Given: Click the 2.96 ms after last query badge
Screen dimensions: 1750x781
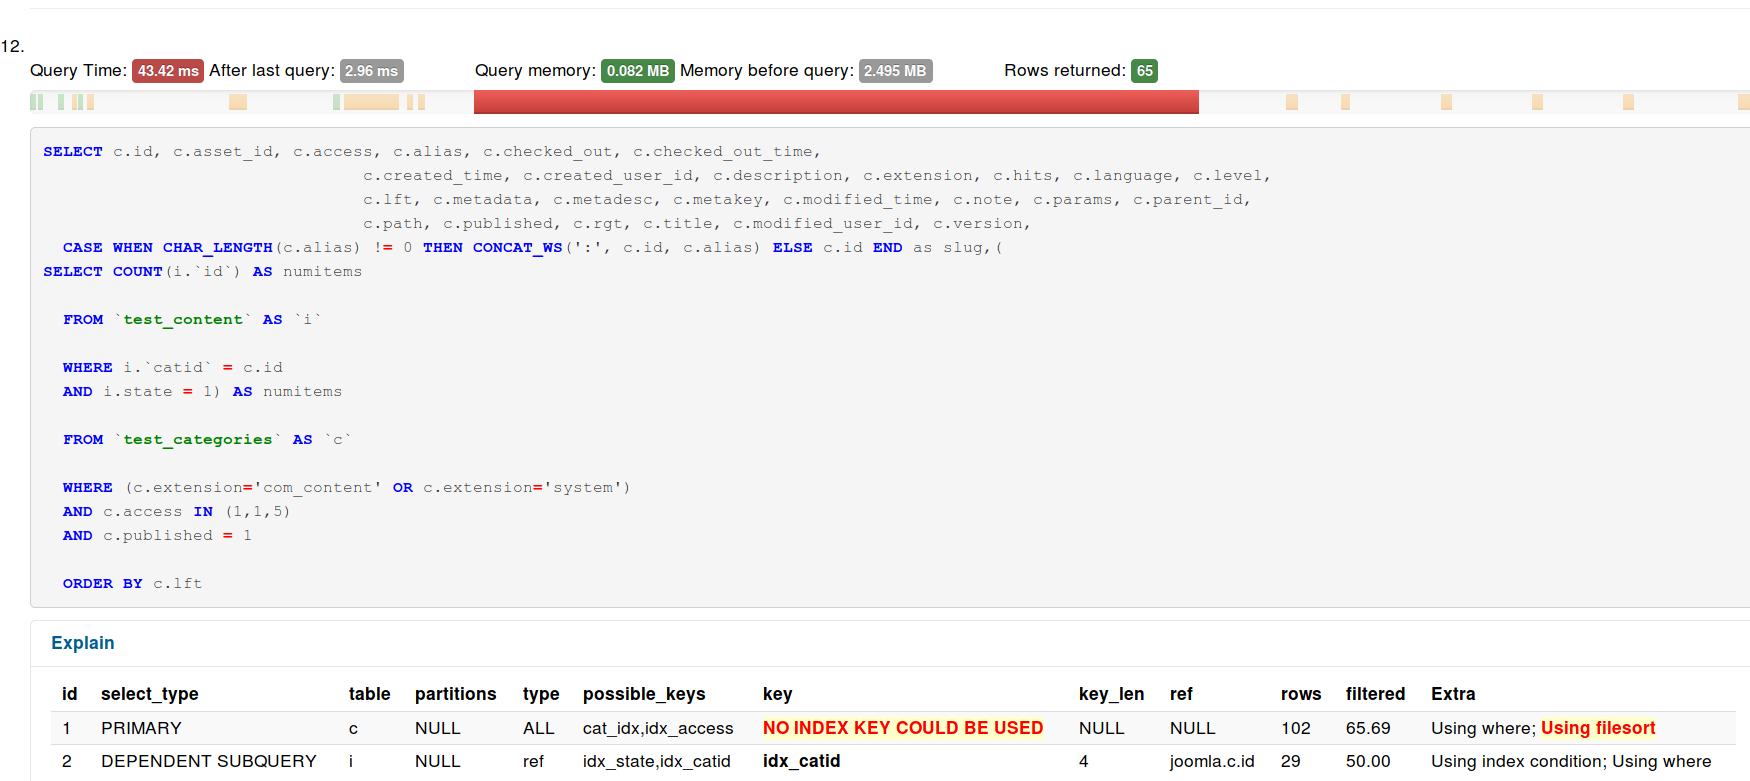Looking at the screenshot, I should pos(371,71).
